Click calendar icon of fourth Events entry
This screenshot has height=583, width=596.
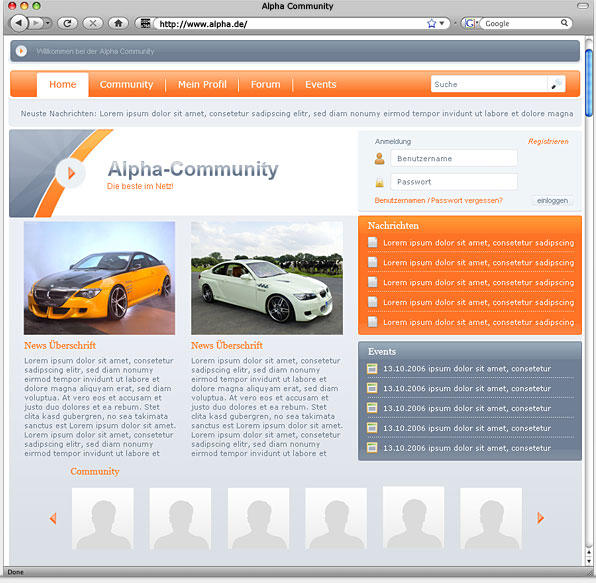372,428
